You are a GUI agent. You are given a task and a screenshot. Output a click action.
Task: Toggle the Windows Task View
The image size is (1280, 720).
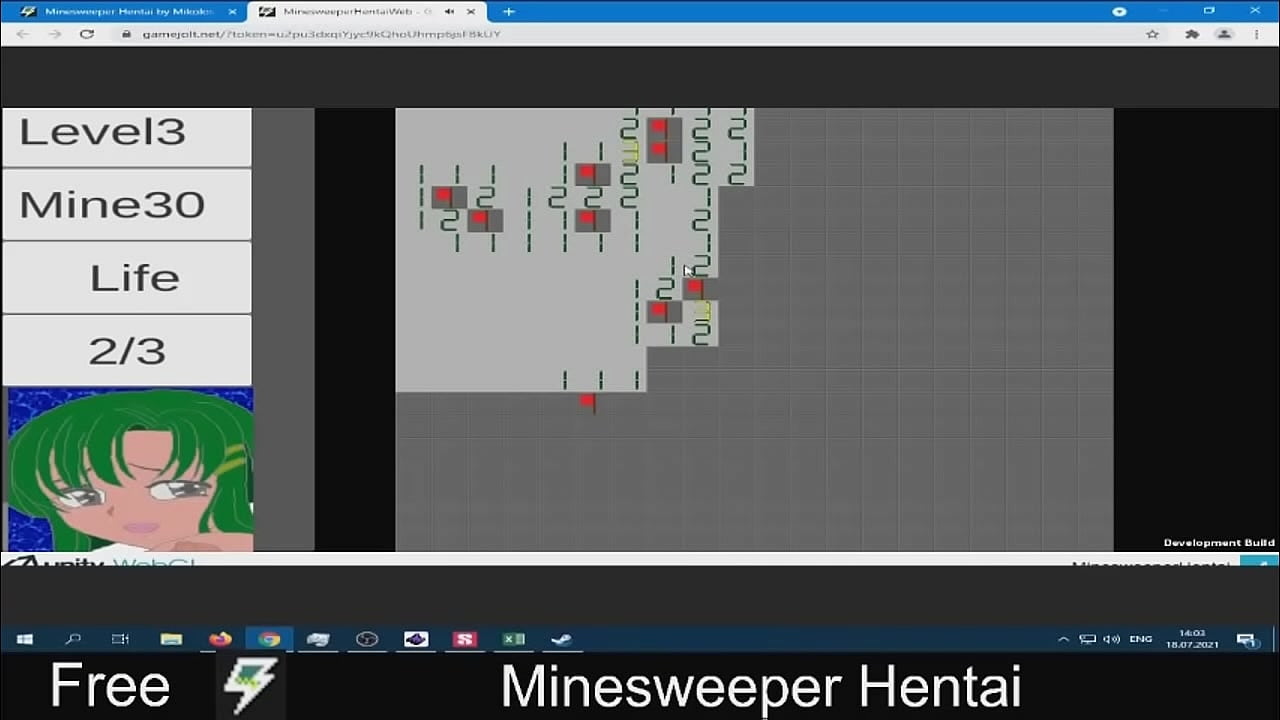121,639
